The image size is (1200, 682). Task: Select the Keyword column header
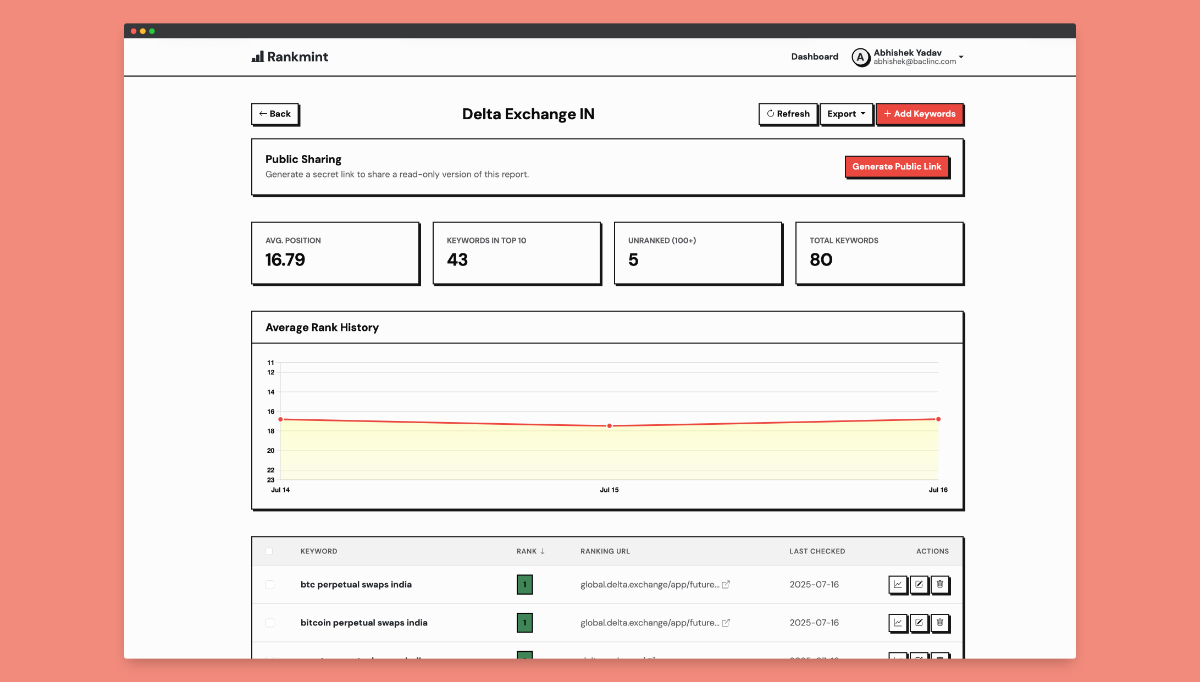[x=318, y=551]
